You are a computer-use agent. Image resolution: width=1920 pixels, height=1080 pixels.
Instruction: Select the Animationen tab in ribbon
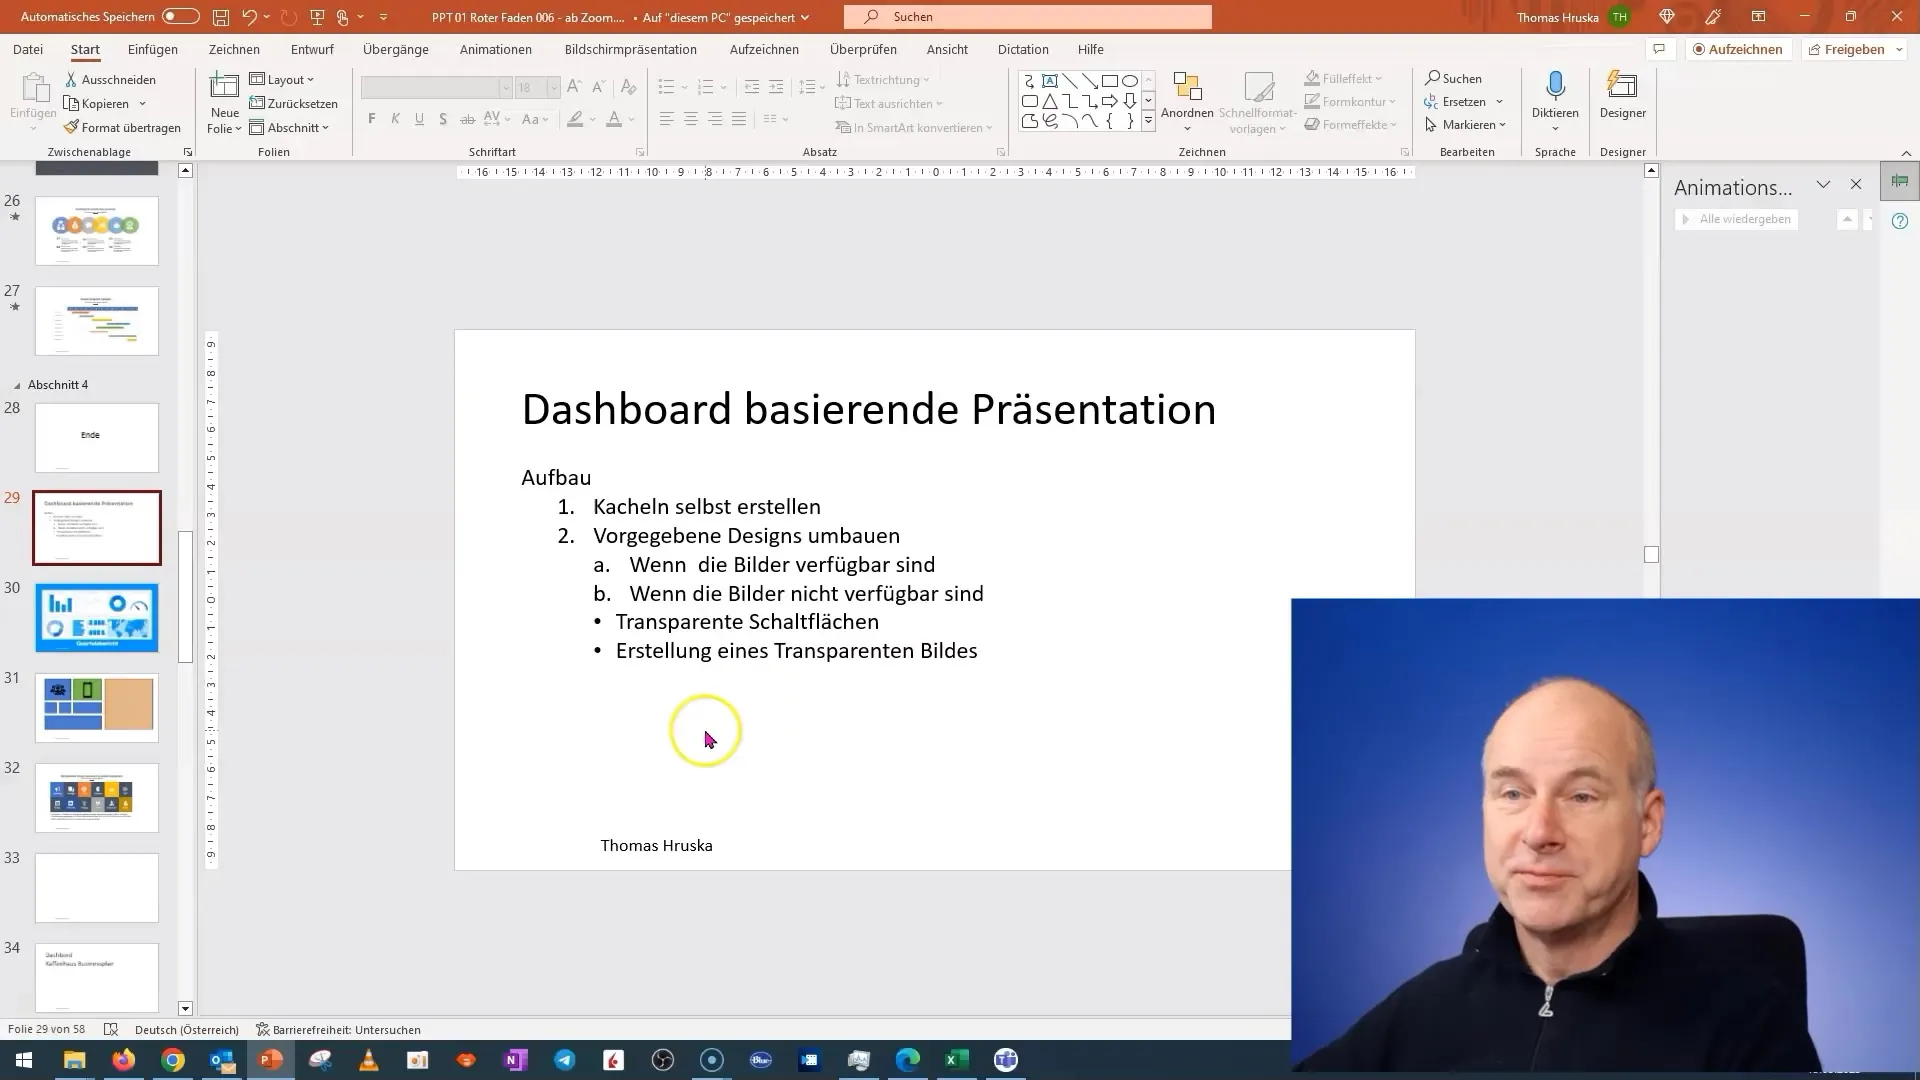tap(497, 49)
